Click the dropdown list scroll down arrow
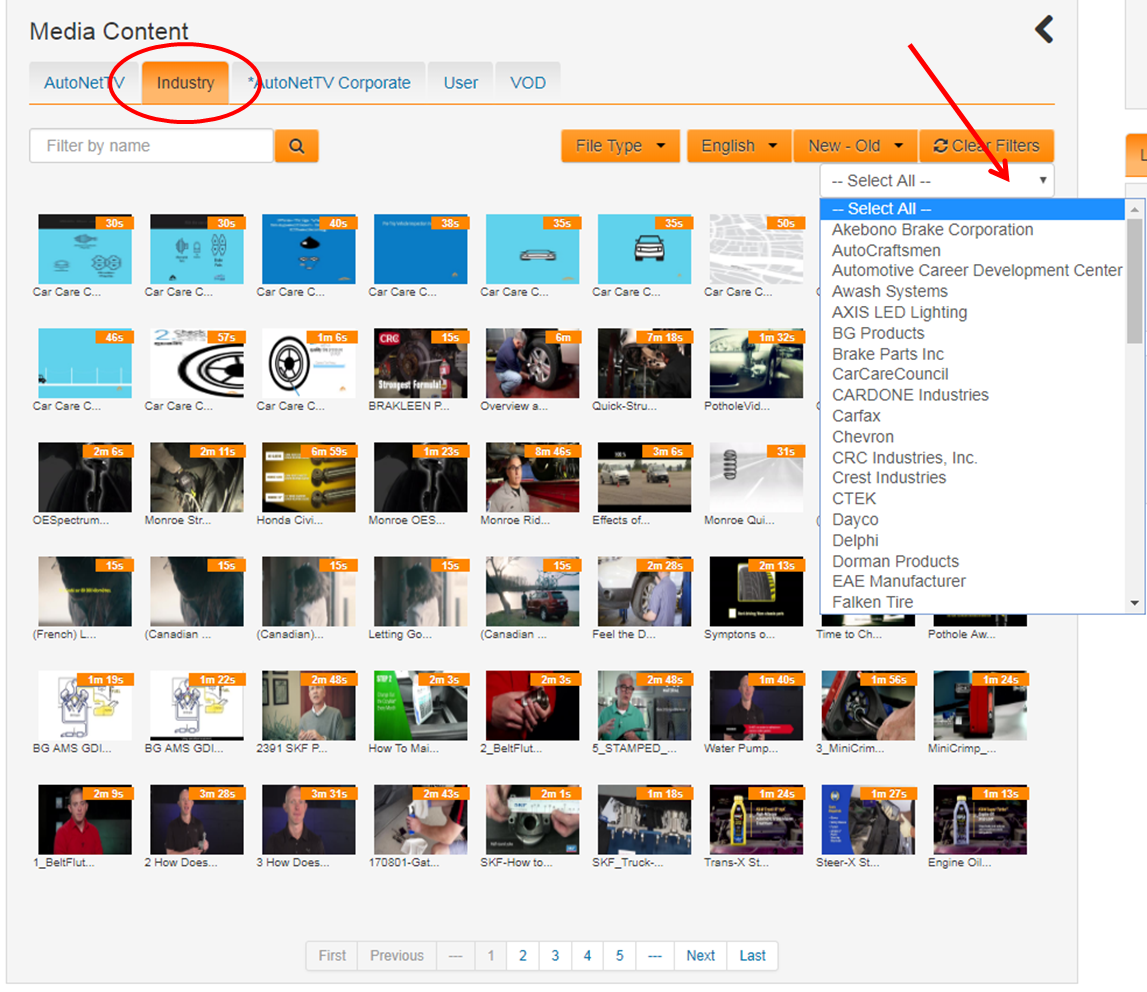The image size is (1147, 992). pos(1135,604)
